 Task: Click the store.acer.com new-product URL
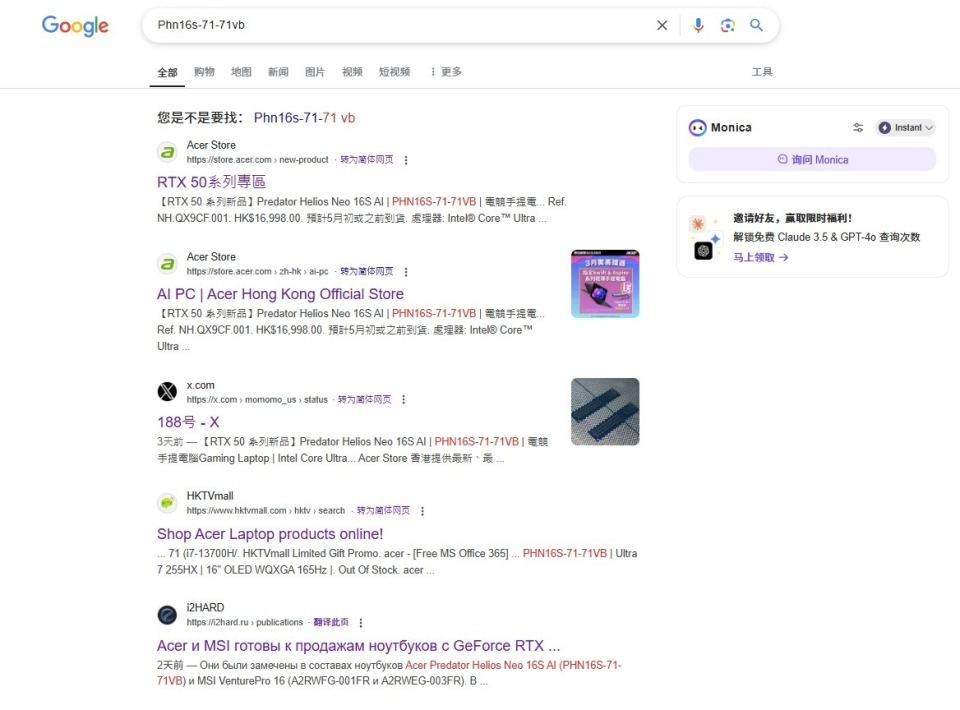pyautogui.click(x=257, y=160)
